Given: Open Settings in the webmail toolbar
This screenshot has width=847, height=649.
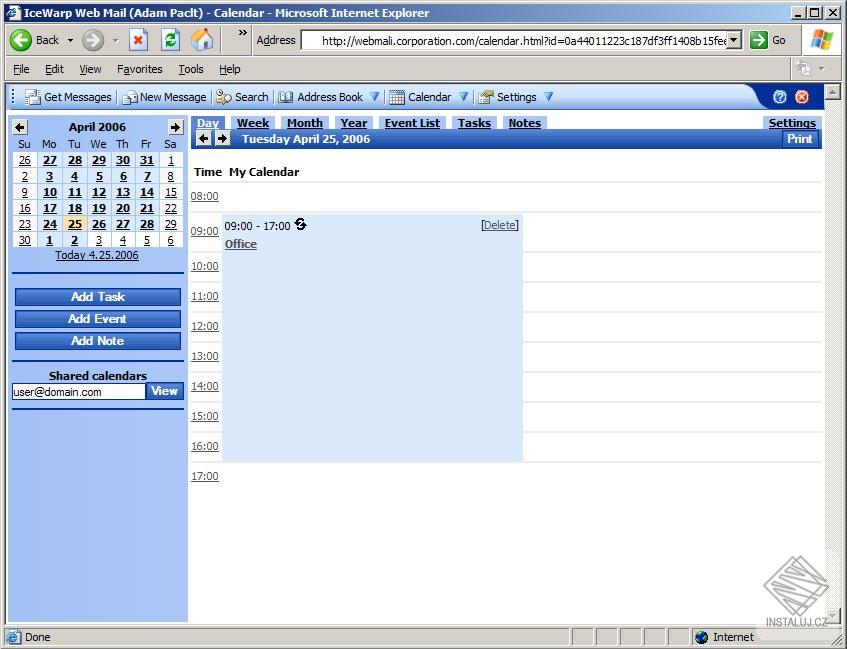Looking at the screenshot, I should pos(507,97).
